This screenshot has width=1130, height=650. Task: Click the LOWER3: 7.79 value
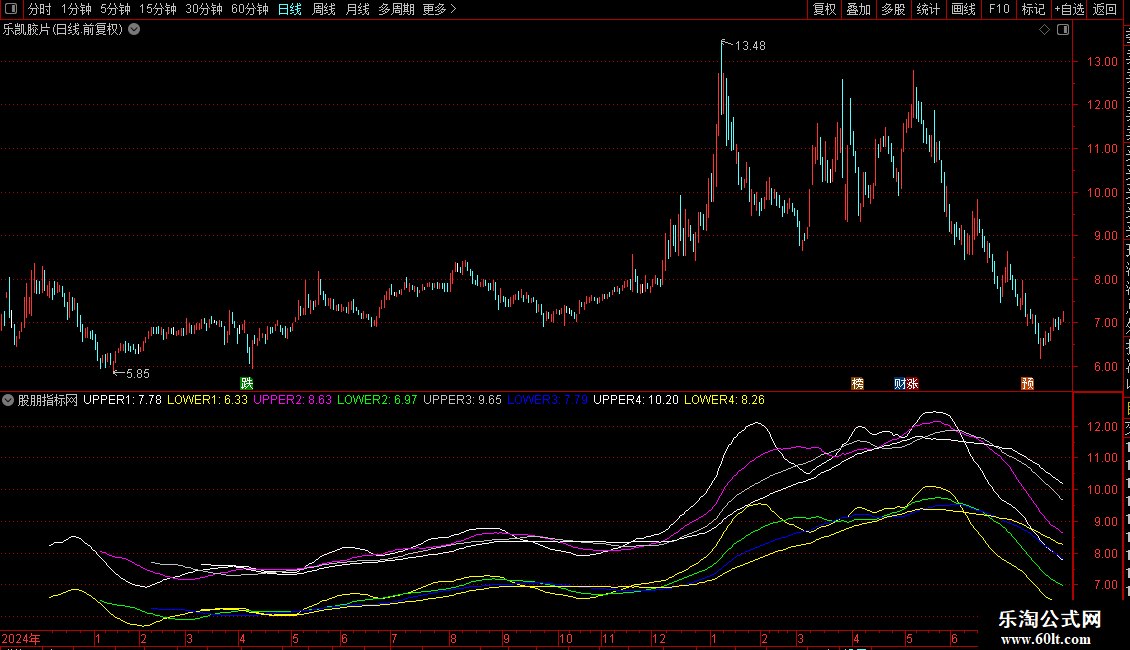coord(548,400)
